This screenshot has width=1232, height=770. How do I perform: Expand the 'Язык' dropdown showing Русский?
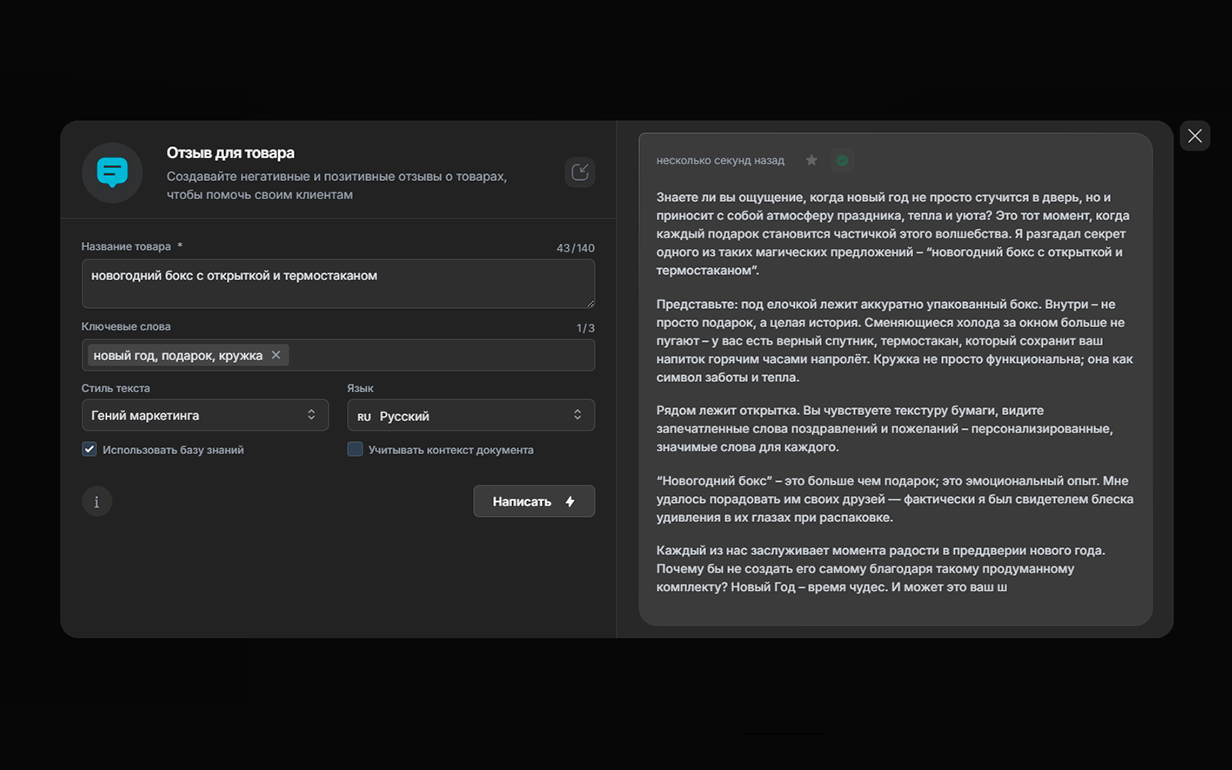point(470,415)
